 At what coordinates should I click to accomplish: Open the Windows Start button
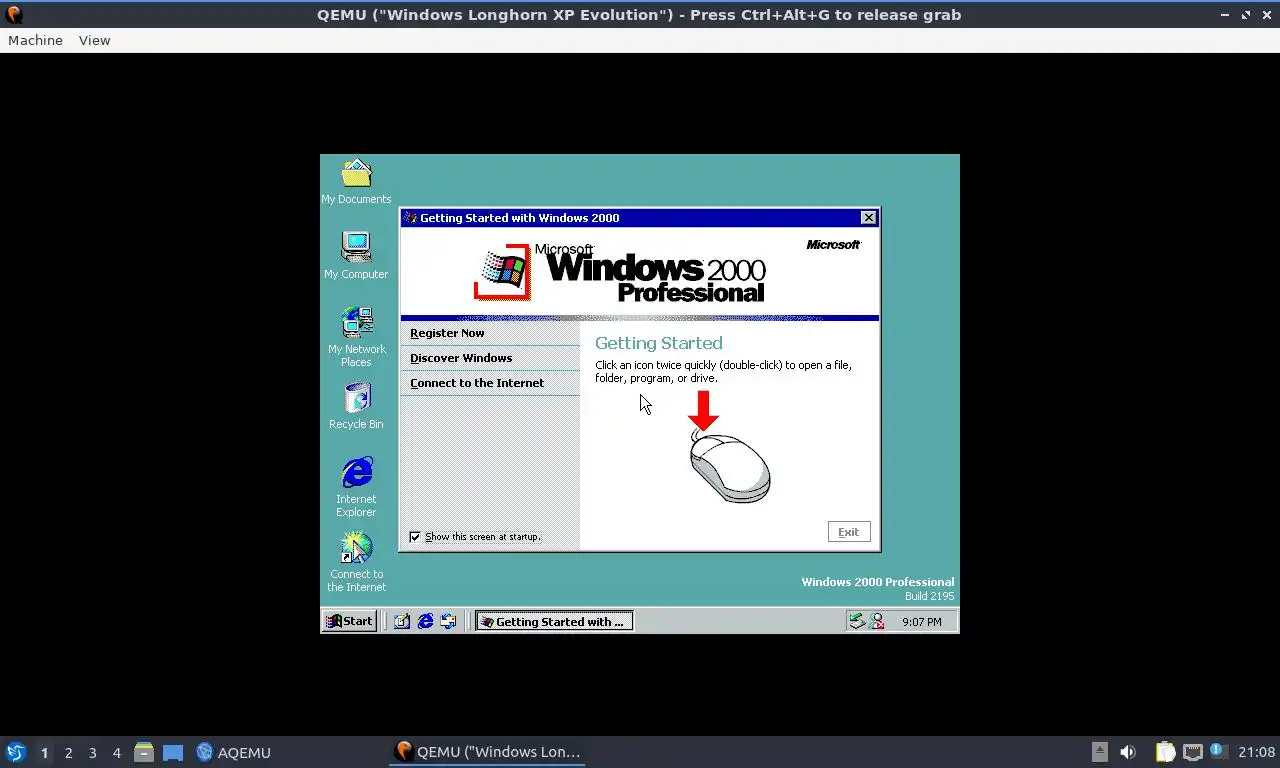coord(349,621)
